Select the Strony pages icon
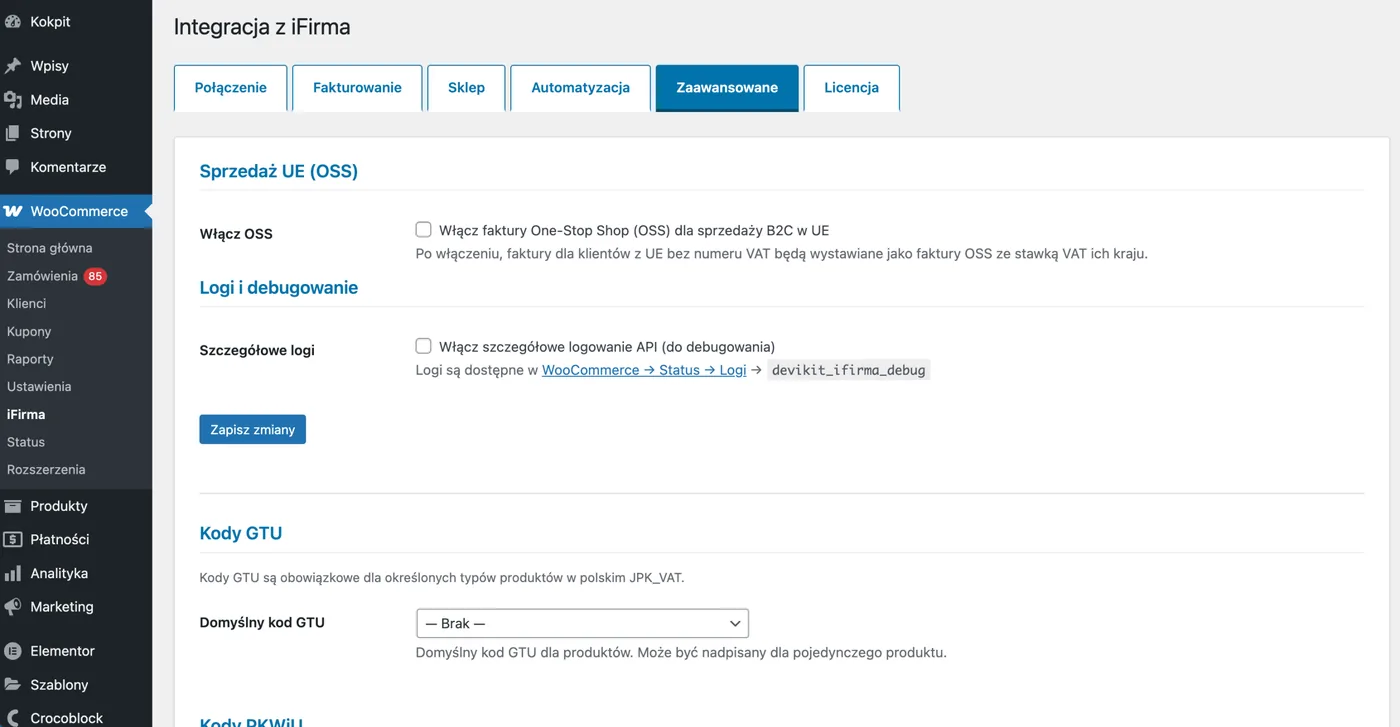1400x727 pixels. coord(13,133)
